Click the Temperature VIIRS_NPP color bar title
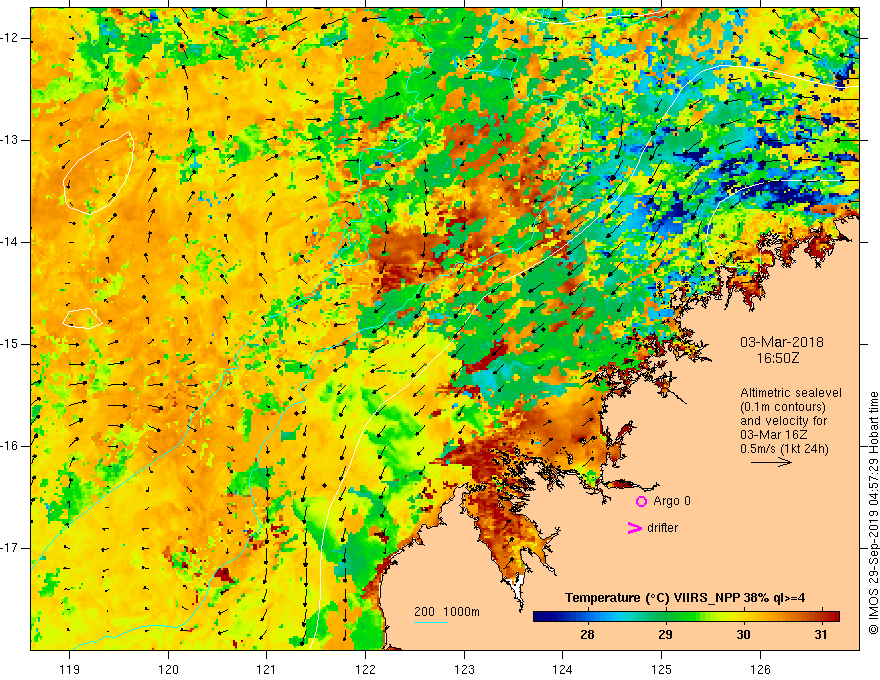880x680 pixels. (x=685, y=598)
